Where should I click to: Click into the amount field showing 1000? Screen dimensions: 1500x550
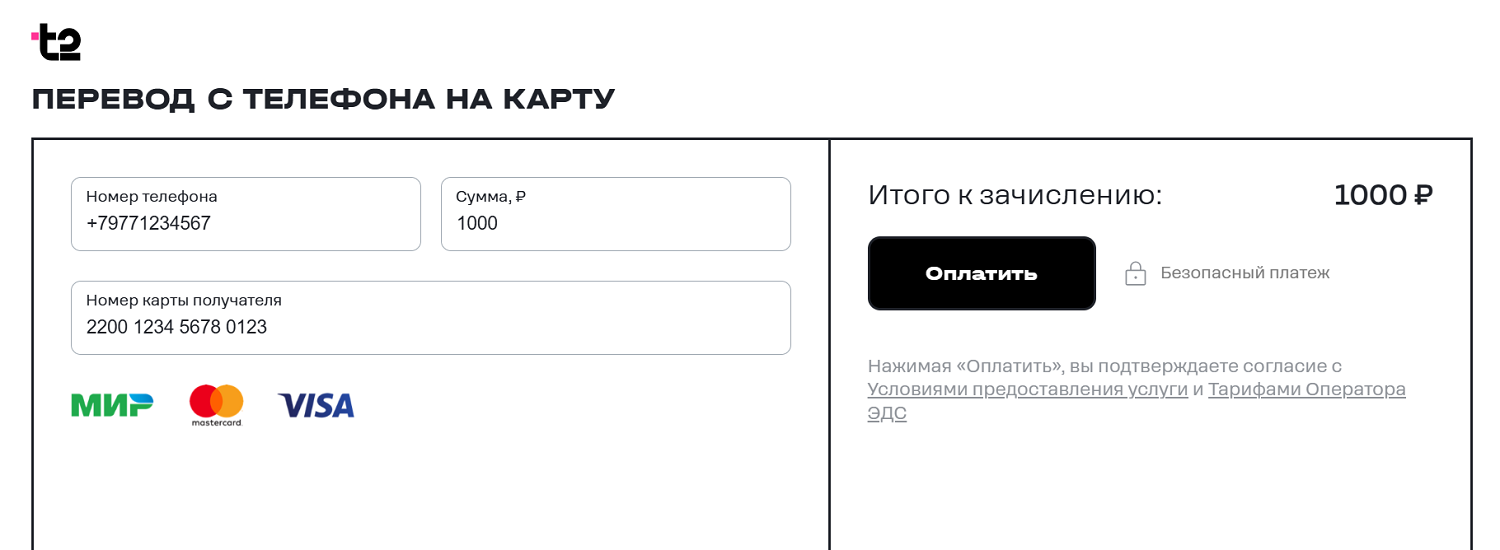[615, 224]
